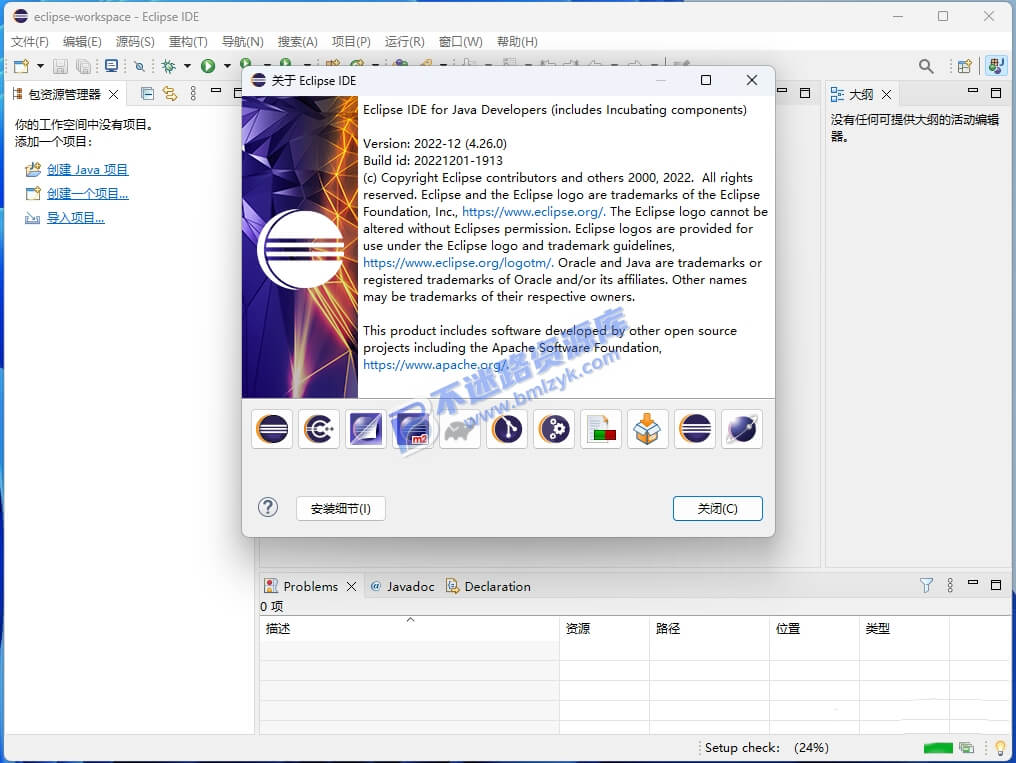
Task: Click the magnifier Search icon at toolbar right
Action: (926, 66)
